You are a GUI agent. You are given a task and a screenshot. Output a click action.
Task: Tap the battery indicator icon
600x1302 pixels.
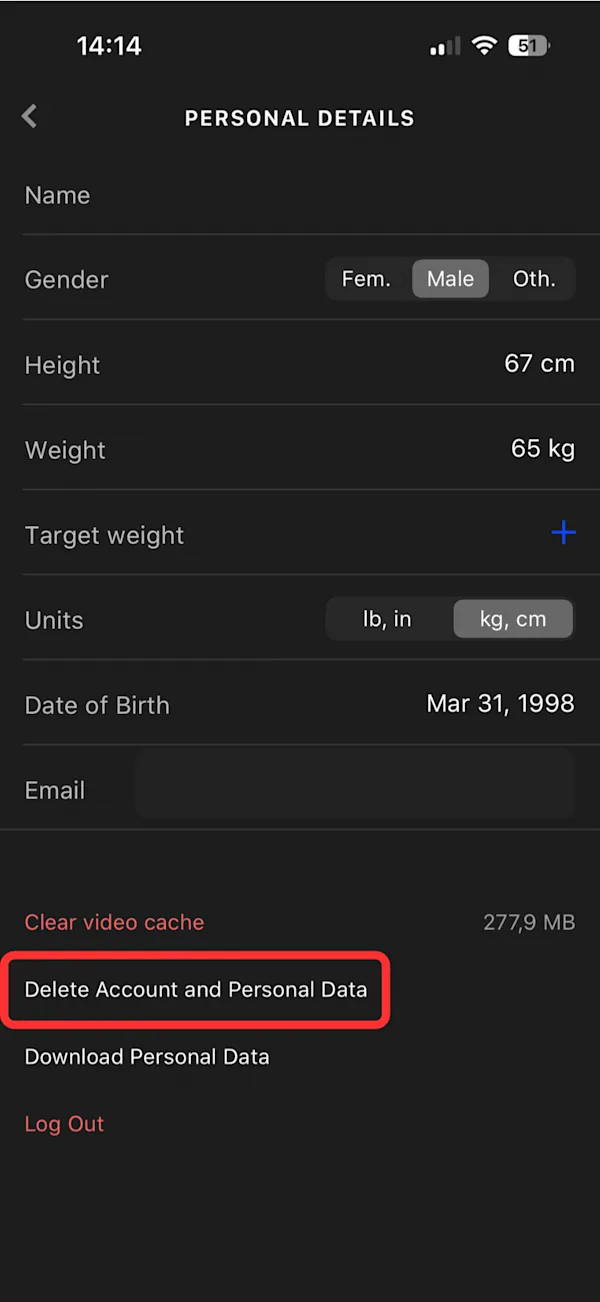530,46
